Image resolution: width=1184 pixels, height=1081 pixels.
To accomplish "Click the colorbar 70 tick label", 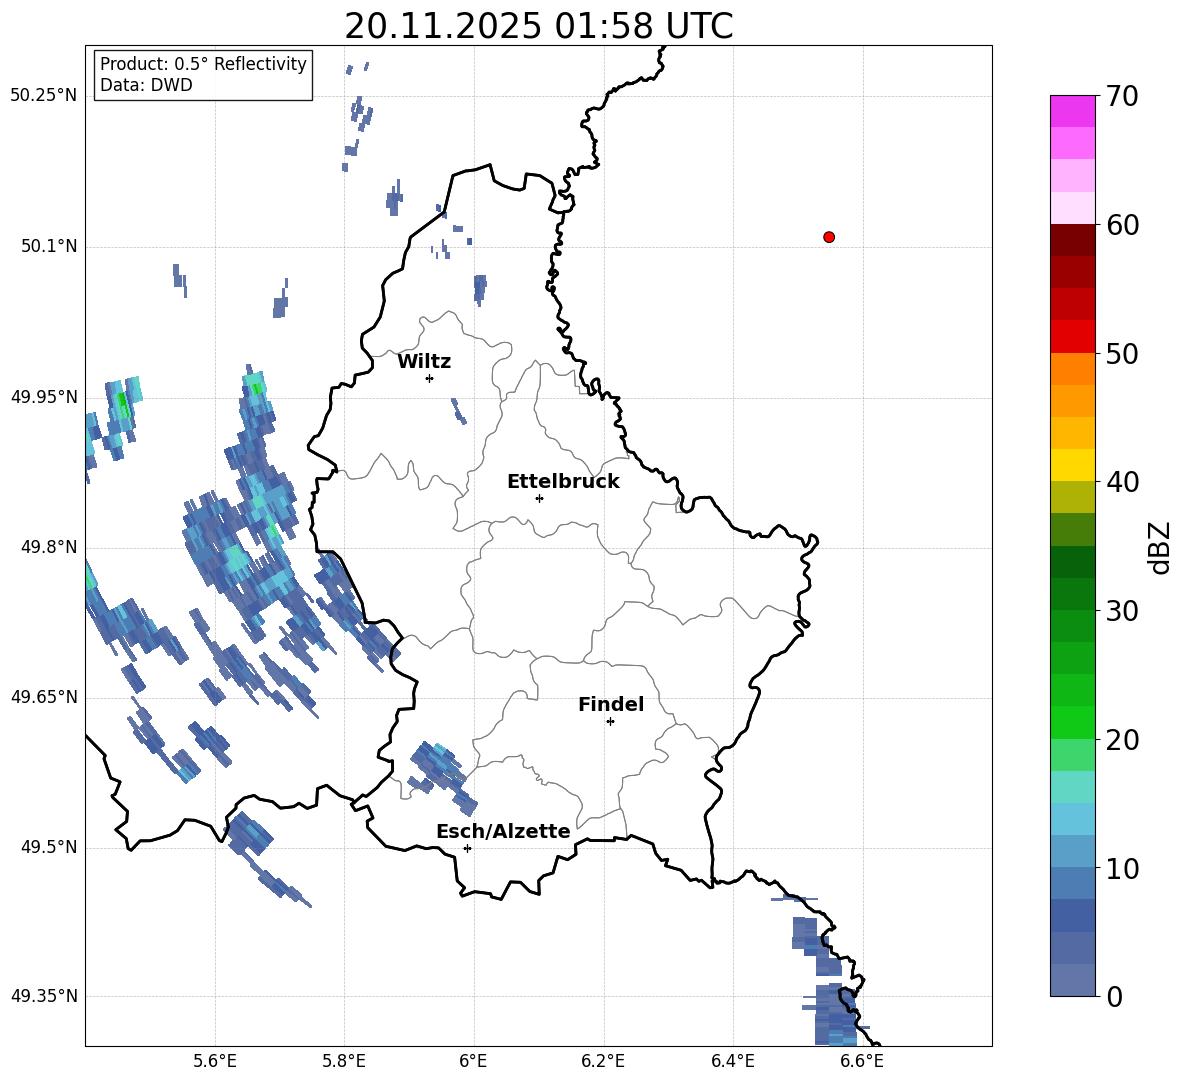I will (1122, 96).
